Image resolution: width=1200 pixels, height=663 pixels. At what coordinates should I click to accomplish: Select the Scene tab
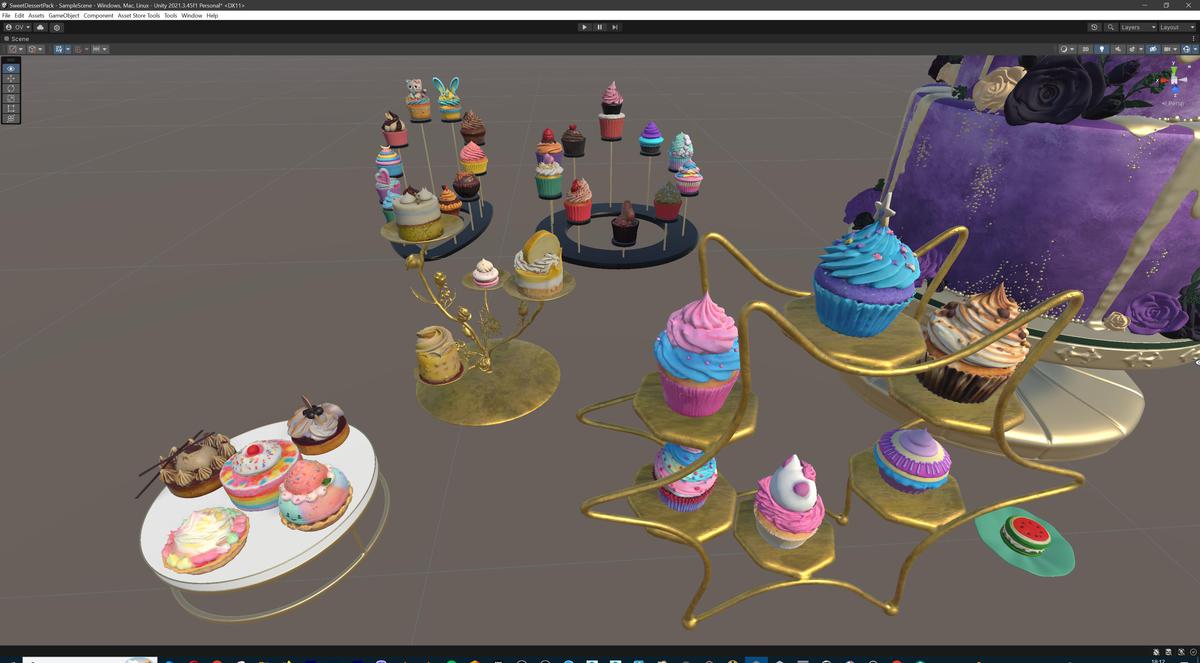click(x=17, y=38)
